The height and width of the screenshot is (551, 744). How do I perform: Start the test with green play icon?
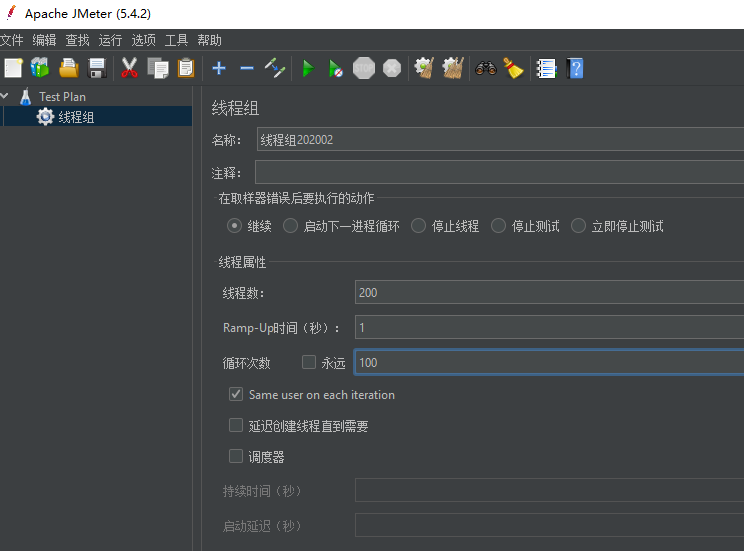pyautogui.click(x=308, y=68)
